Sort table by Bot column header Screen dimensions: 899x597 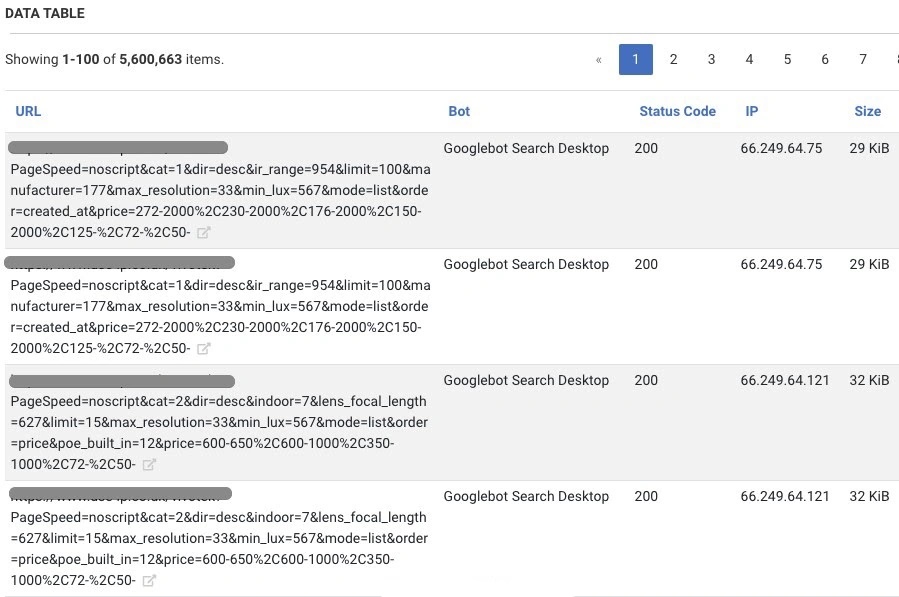[458, 111]
